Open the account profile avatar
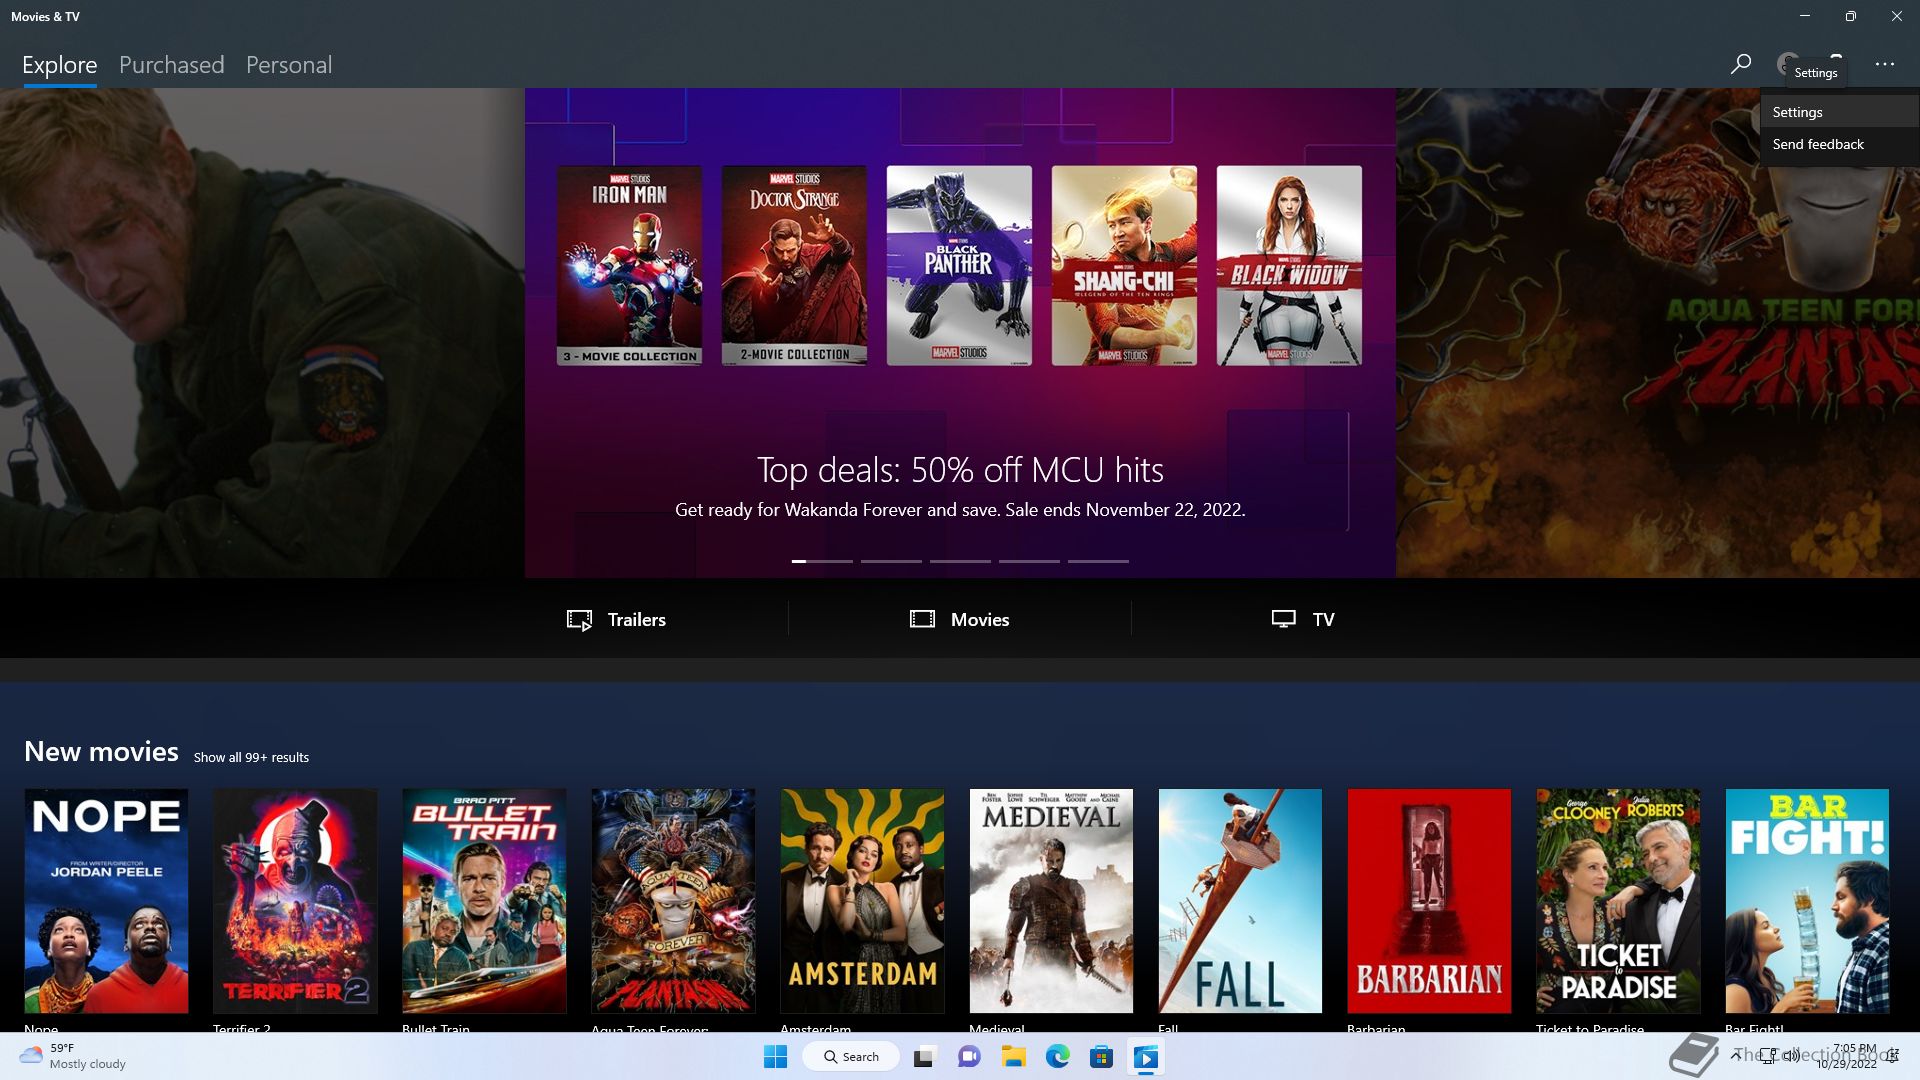 point(1787,62)
